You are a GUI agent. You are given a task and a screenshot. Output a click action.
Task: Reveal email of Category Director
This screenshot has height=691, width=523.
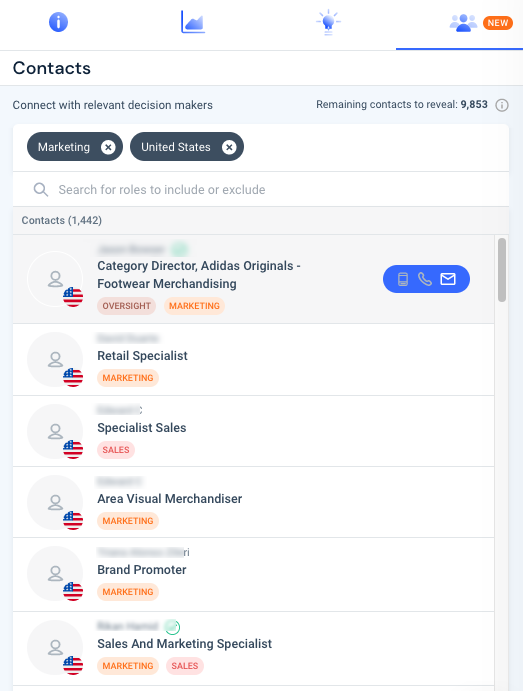(x=448, y=279)
